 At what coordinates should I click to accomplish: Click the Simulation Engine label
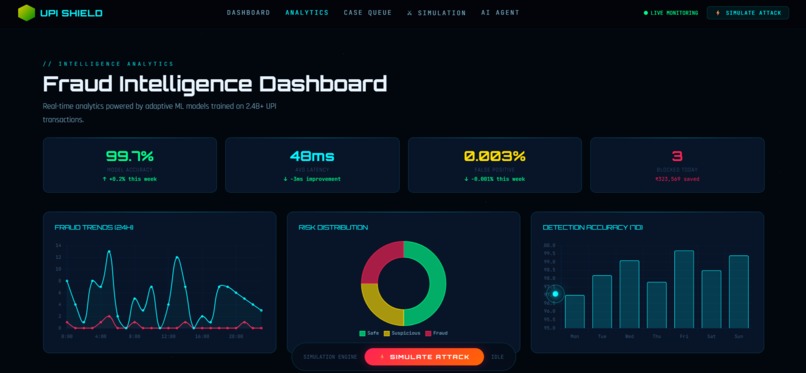pyautogui.click(x=330, y=357)
